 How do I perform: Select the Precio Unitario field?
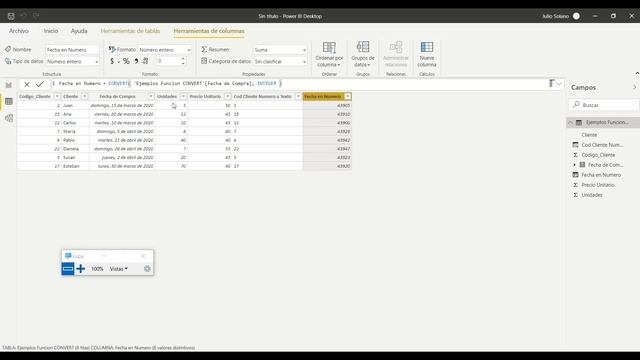(598, 185)
